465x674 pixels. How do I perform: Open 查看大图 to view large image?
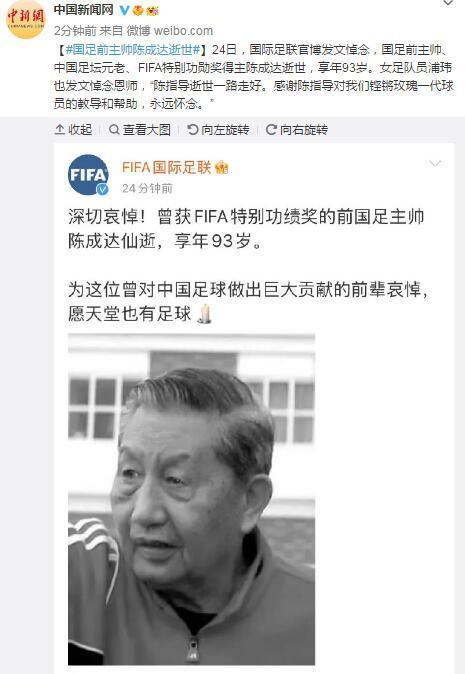[140, 129]
